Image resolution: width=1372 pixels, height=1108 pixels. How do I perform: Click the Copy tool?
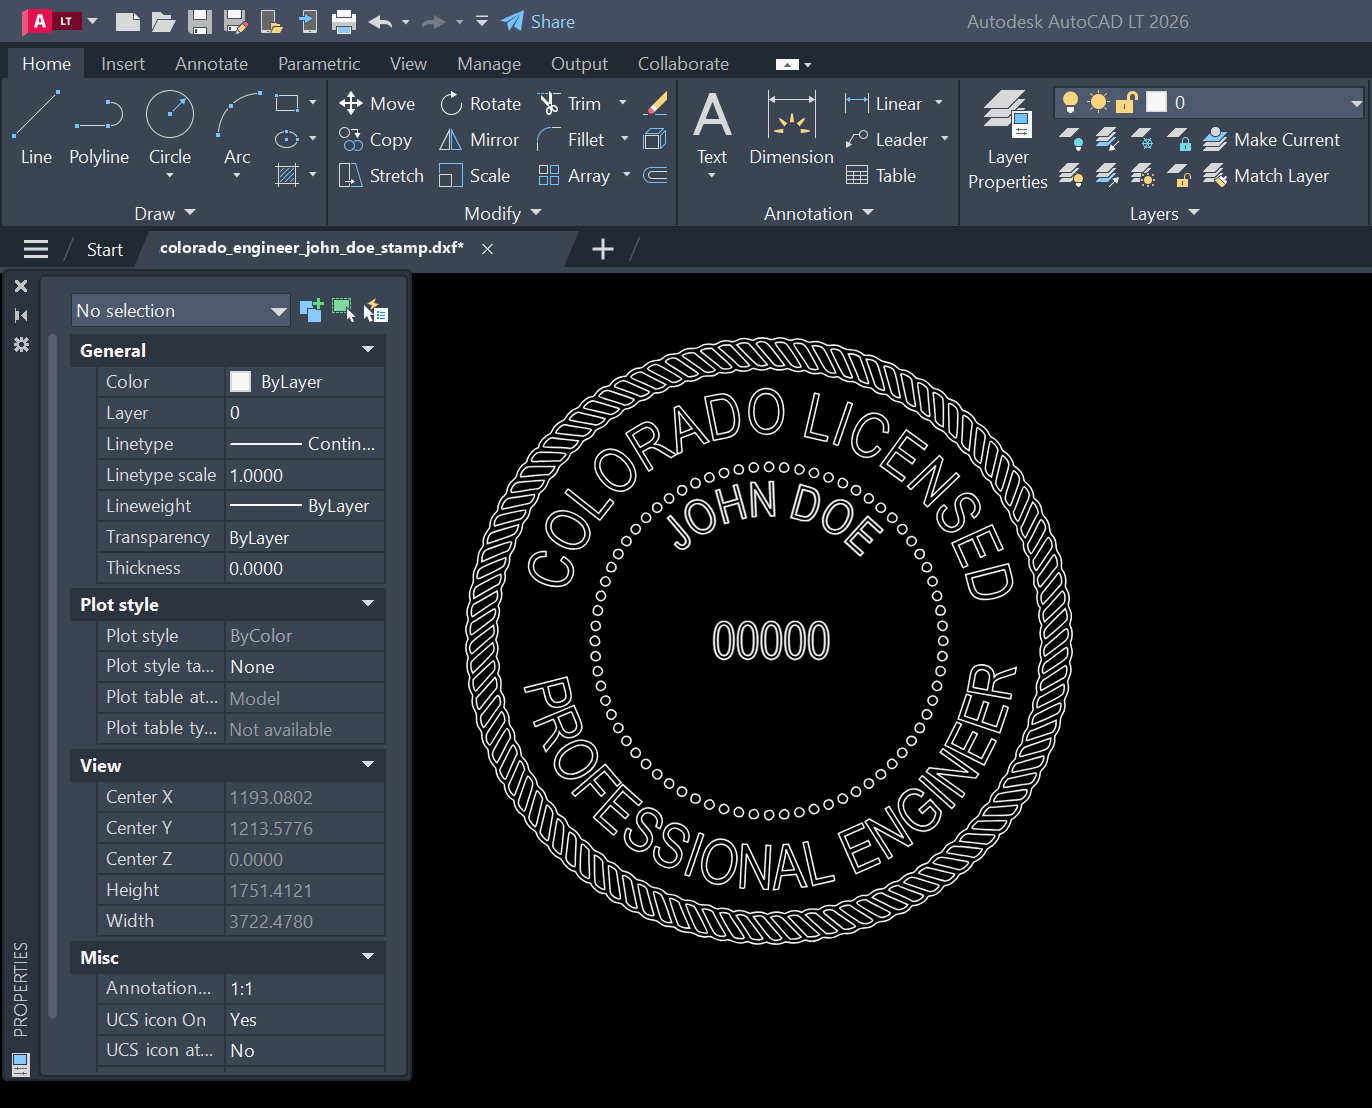[376, 140]
